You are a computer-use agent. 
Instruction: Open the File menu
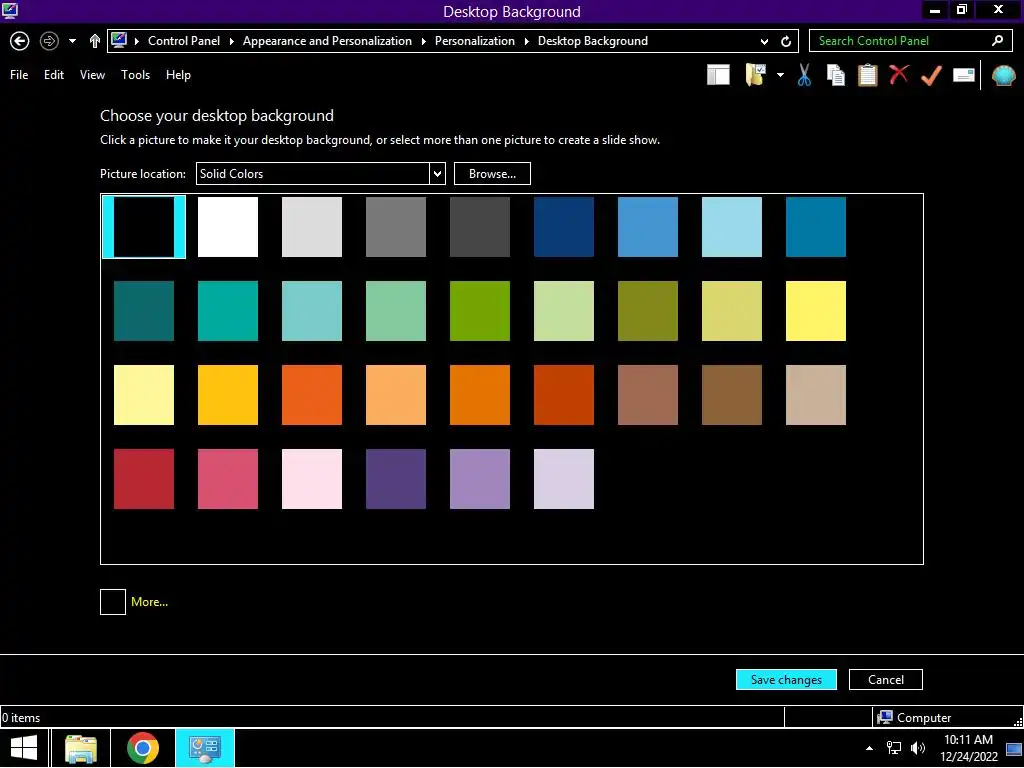click(19, 75)
